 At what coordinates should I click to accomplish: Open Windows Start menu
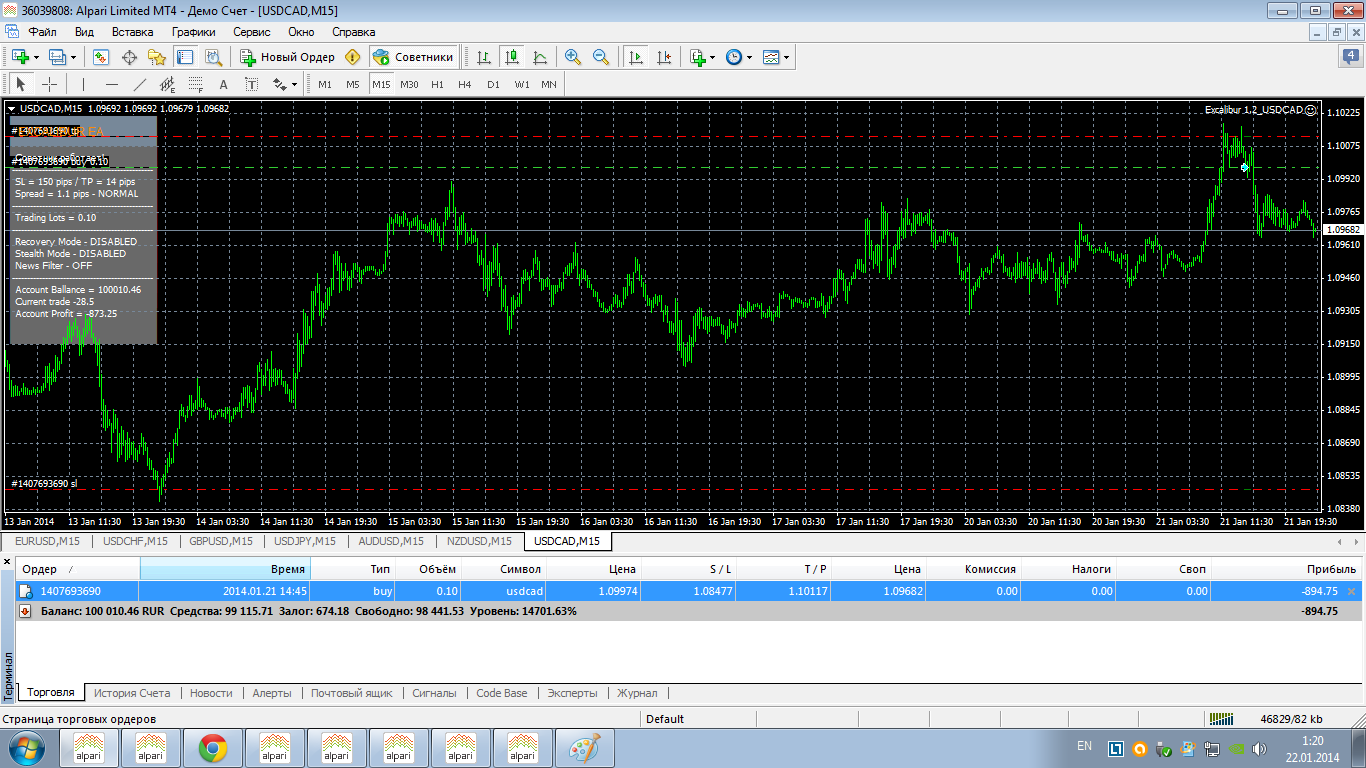[25, 748]
